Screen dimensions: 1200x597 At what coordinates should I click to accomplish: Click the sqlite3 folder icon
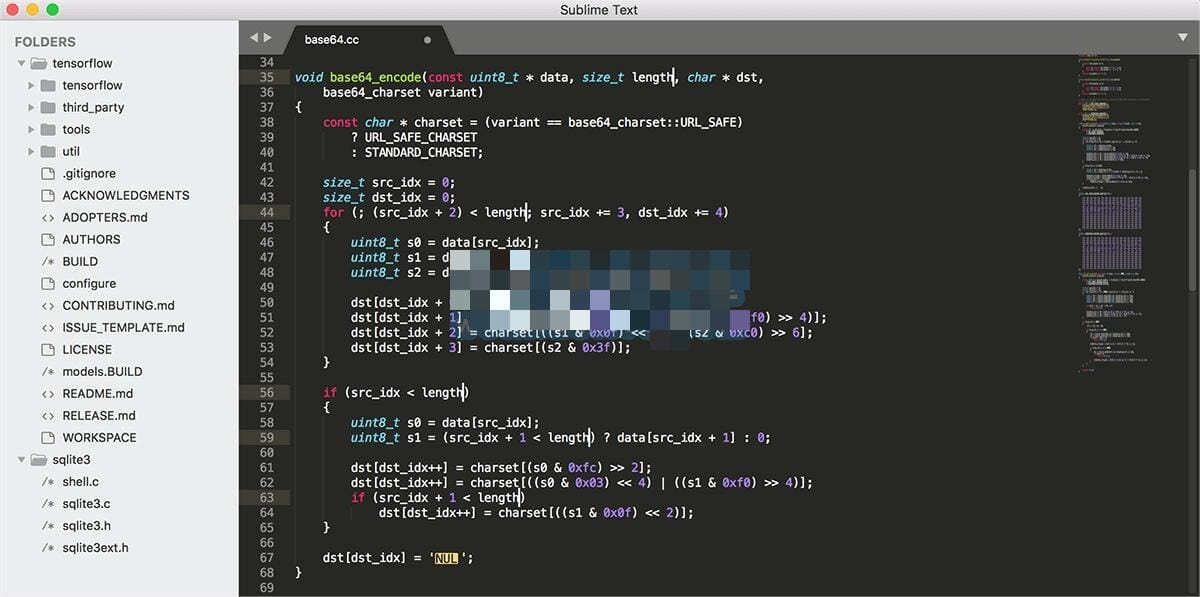coord(39,459)
